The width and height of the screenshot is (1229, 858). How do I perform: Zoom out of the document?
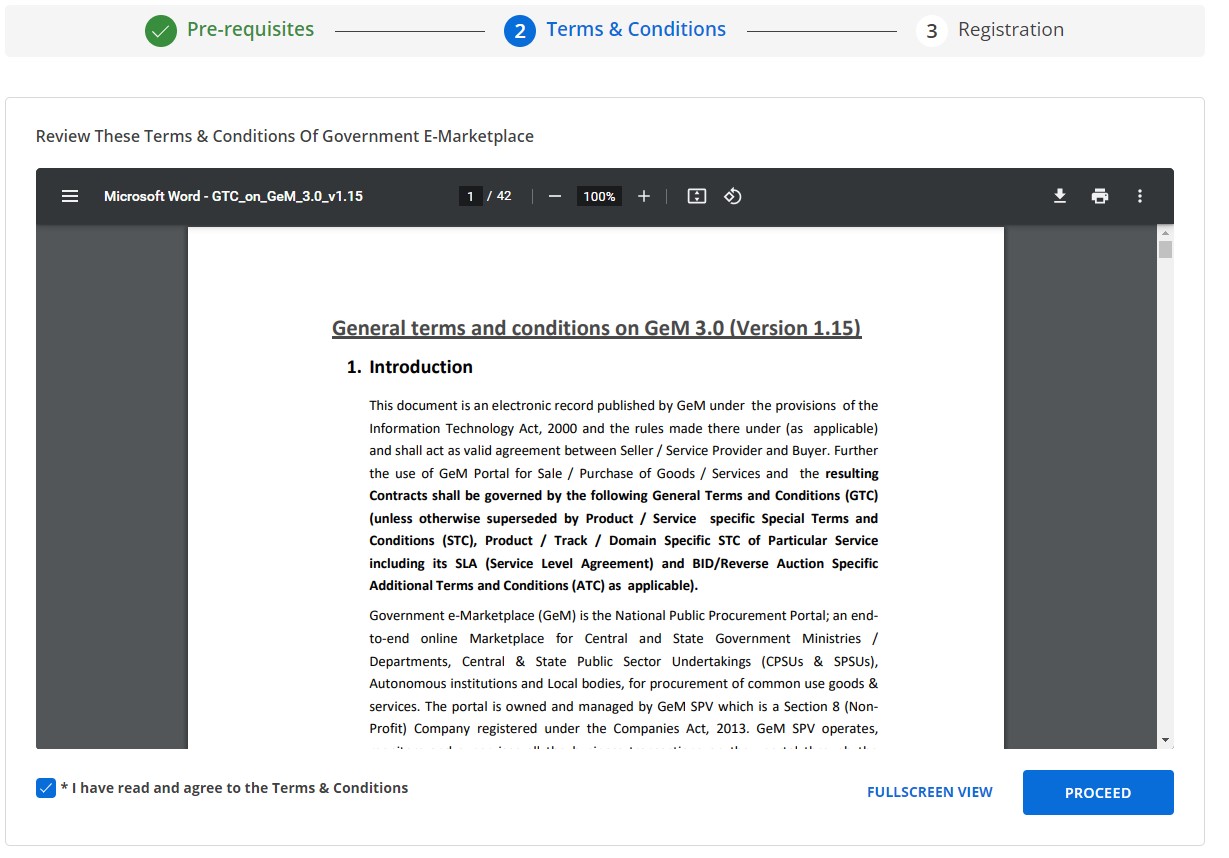click(555, 196)
